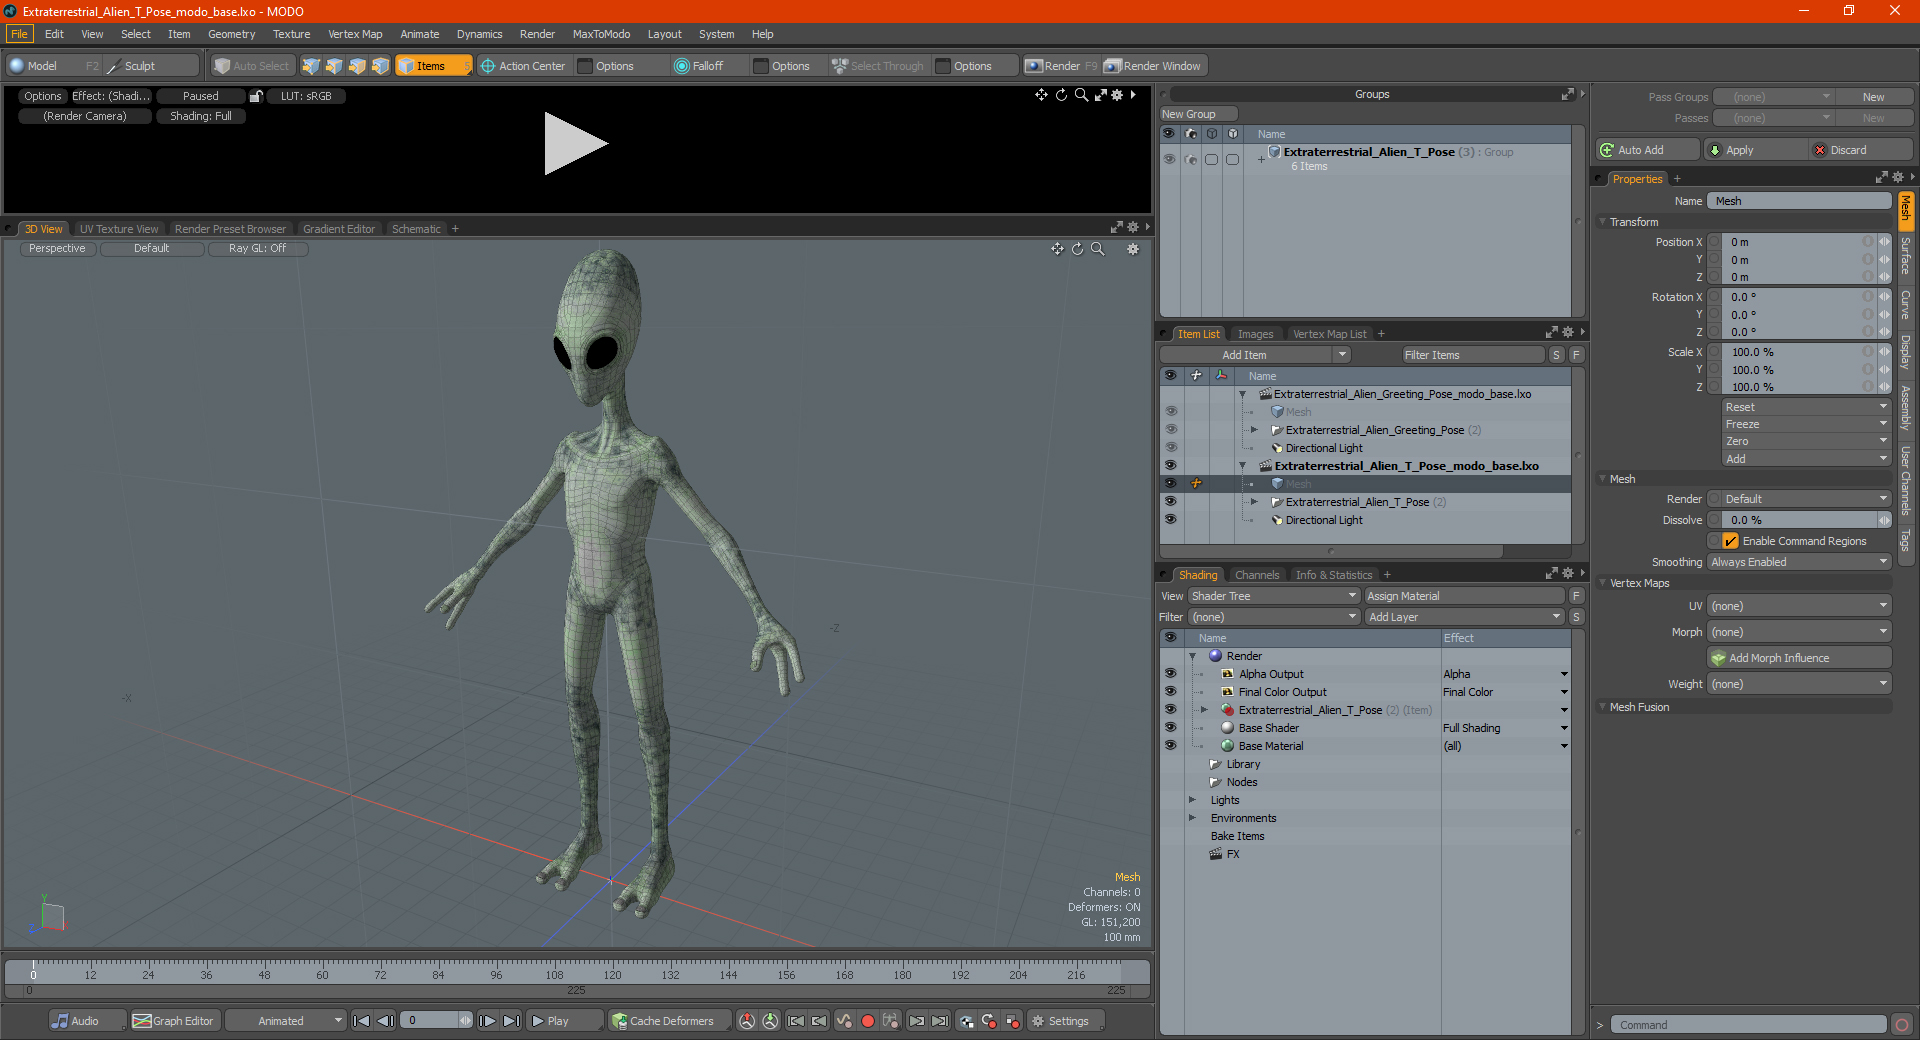Viewport: 1920px width, 1040px height.
Task: Toggle visibility of Base Shader
Action: [1170, 728]
